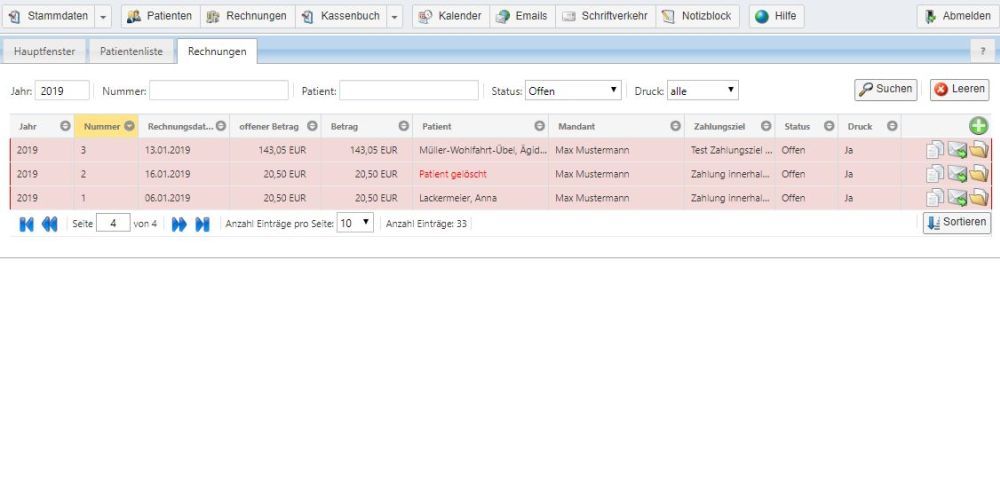The height and width of the screenshot is (504, 1000).
Task: Open the Stammdaten menu
Action: pos(48,16)
